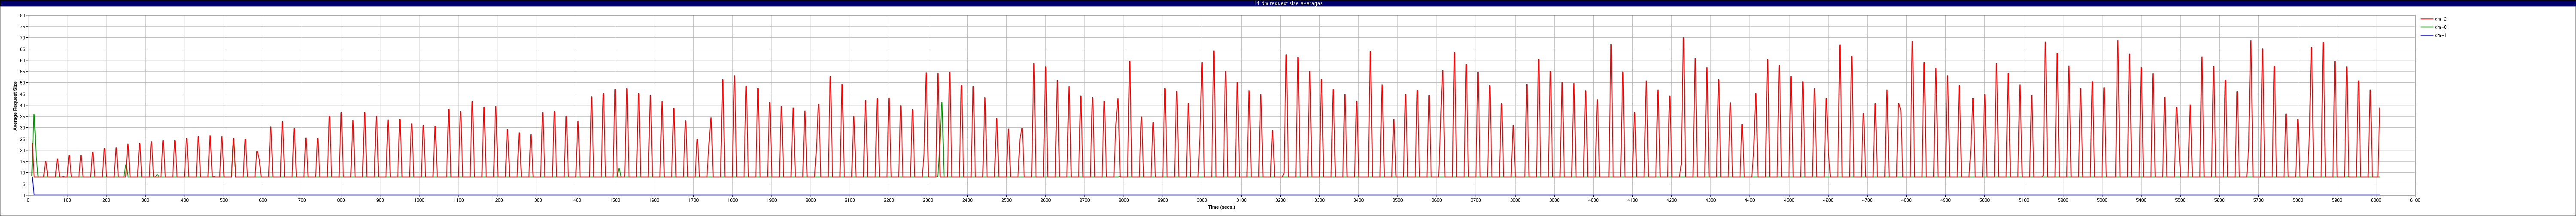Click the 80 tick on the y-axis
This screenshot has width=2576, height=216.
24,16
